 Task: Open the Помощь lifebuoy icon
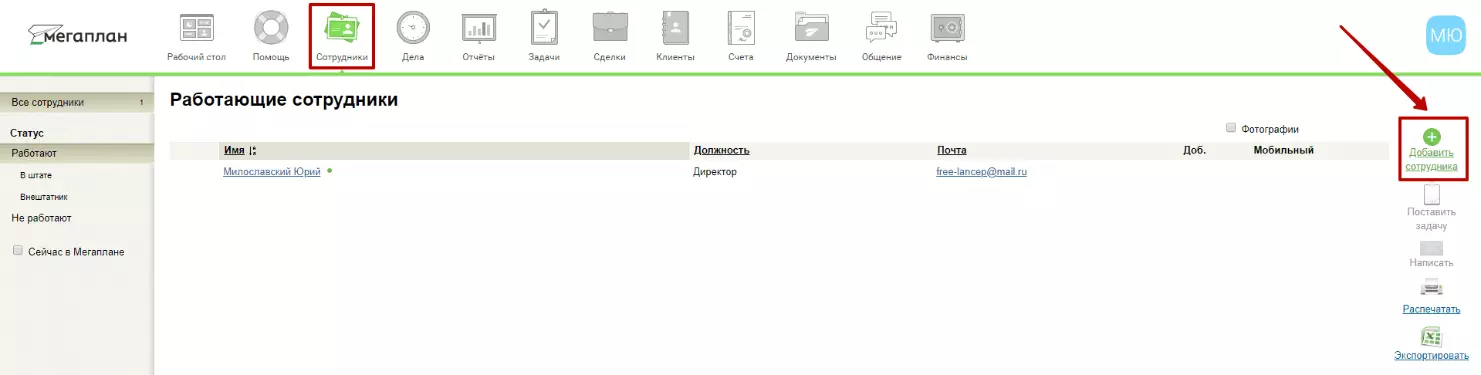pyautogui.click(x=270, y=28)
